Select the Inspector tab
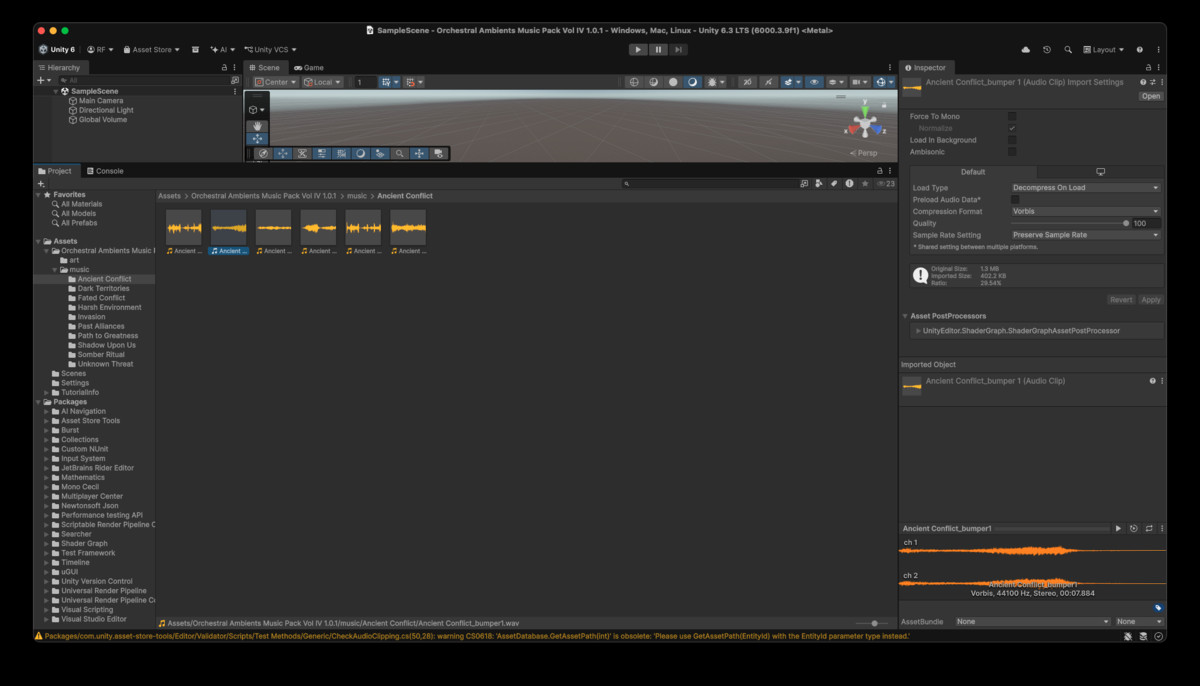This screenshot has width=1200, height=686. pos(925,67)
